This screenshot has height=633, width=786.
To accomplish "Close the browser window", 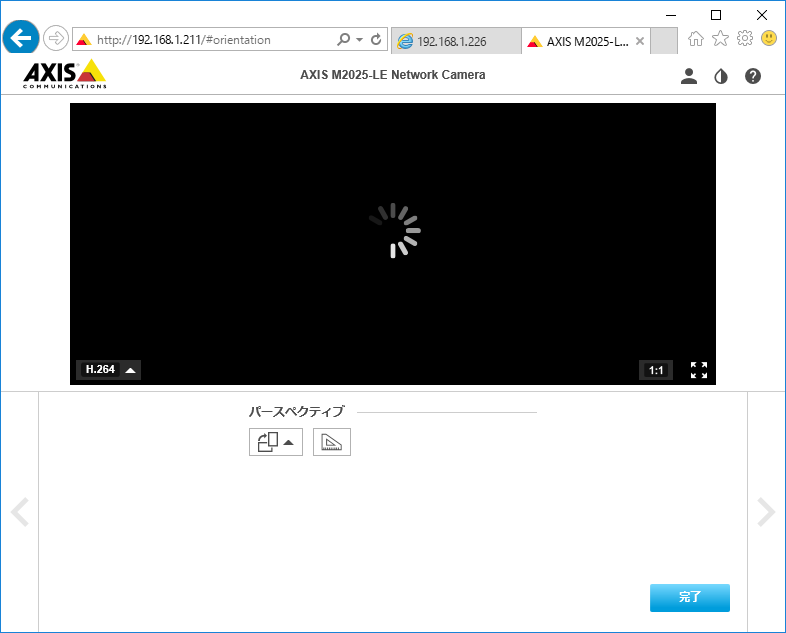I will 762,15.
